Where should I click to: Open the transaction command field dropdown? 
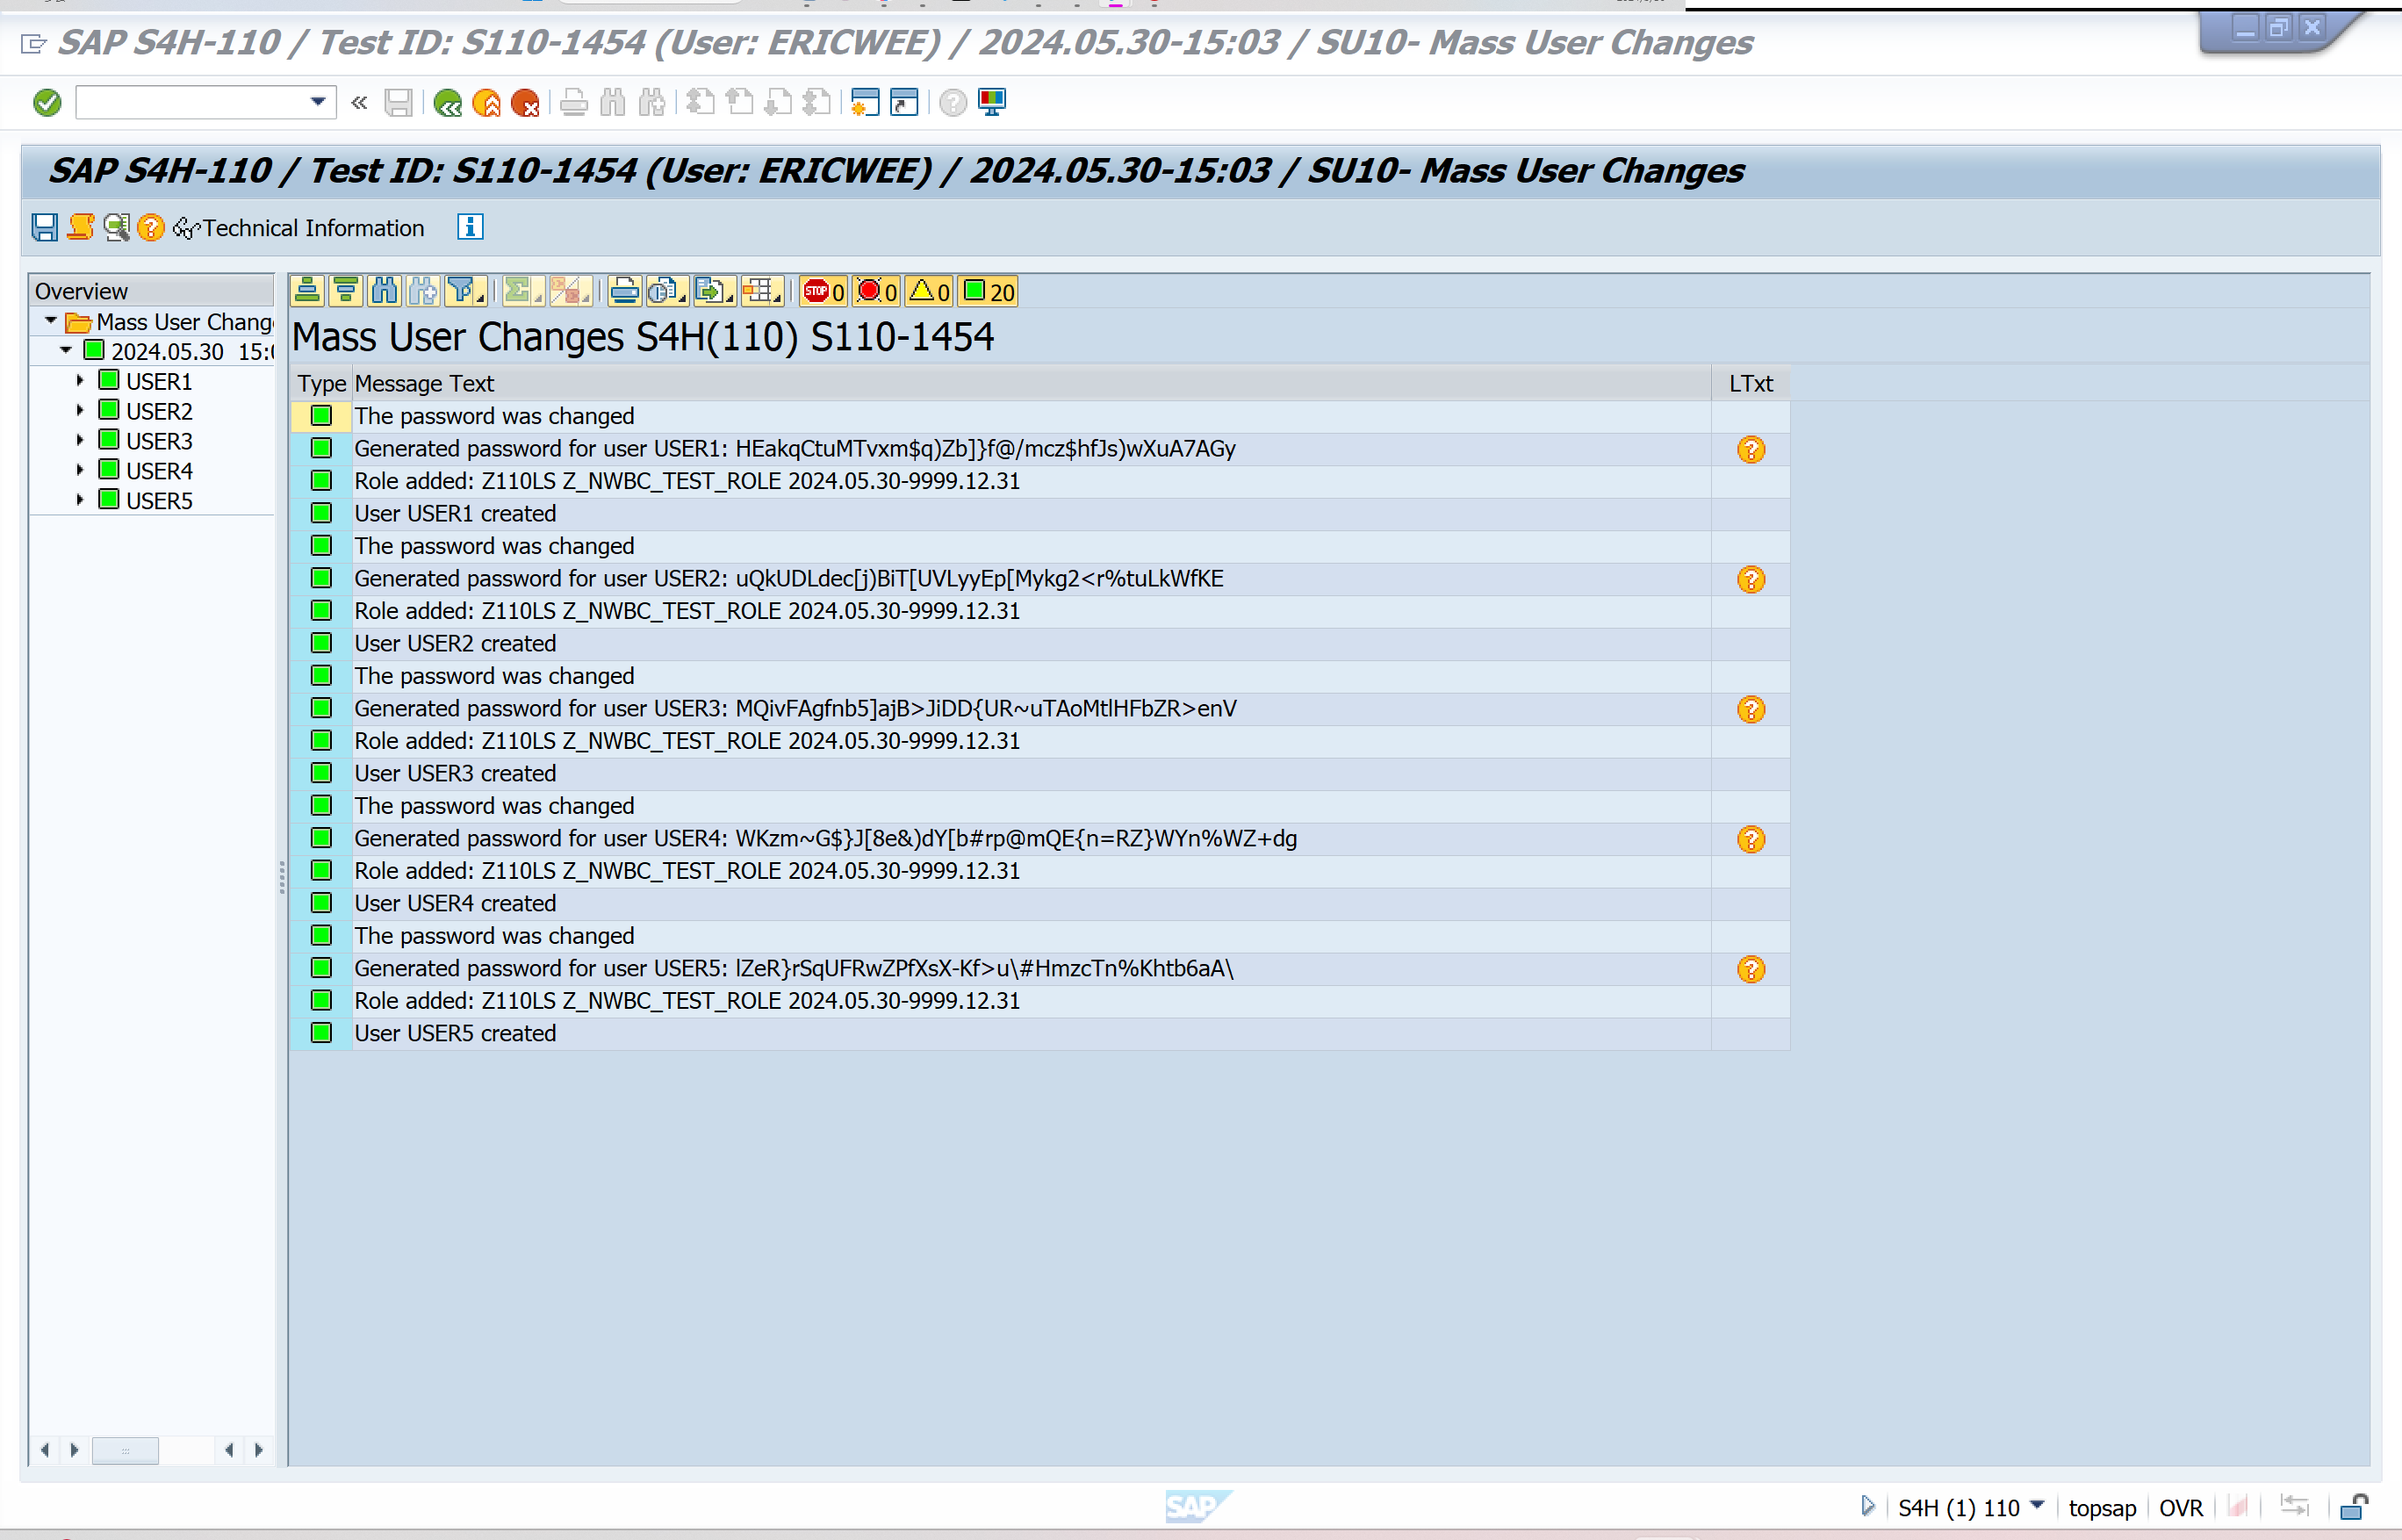click(x=318, y=102)
